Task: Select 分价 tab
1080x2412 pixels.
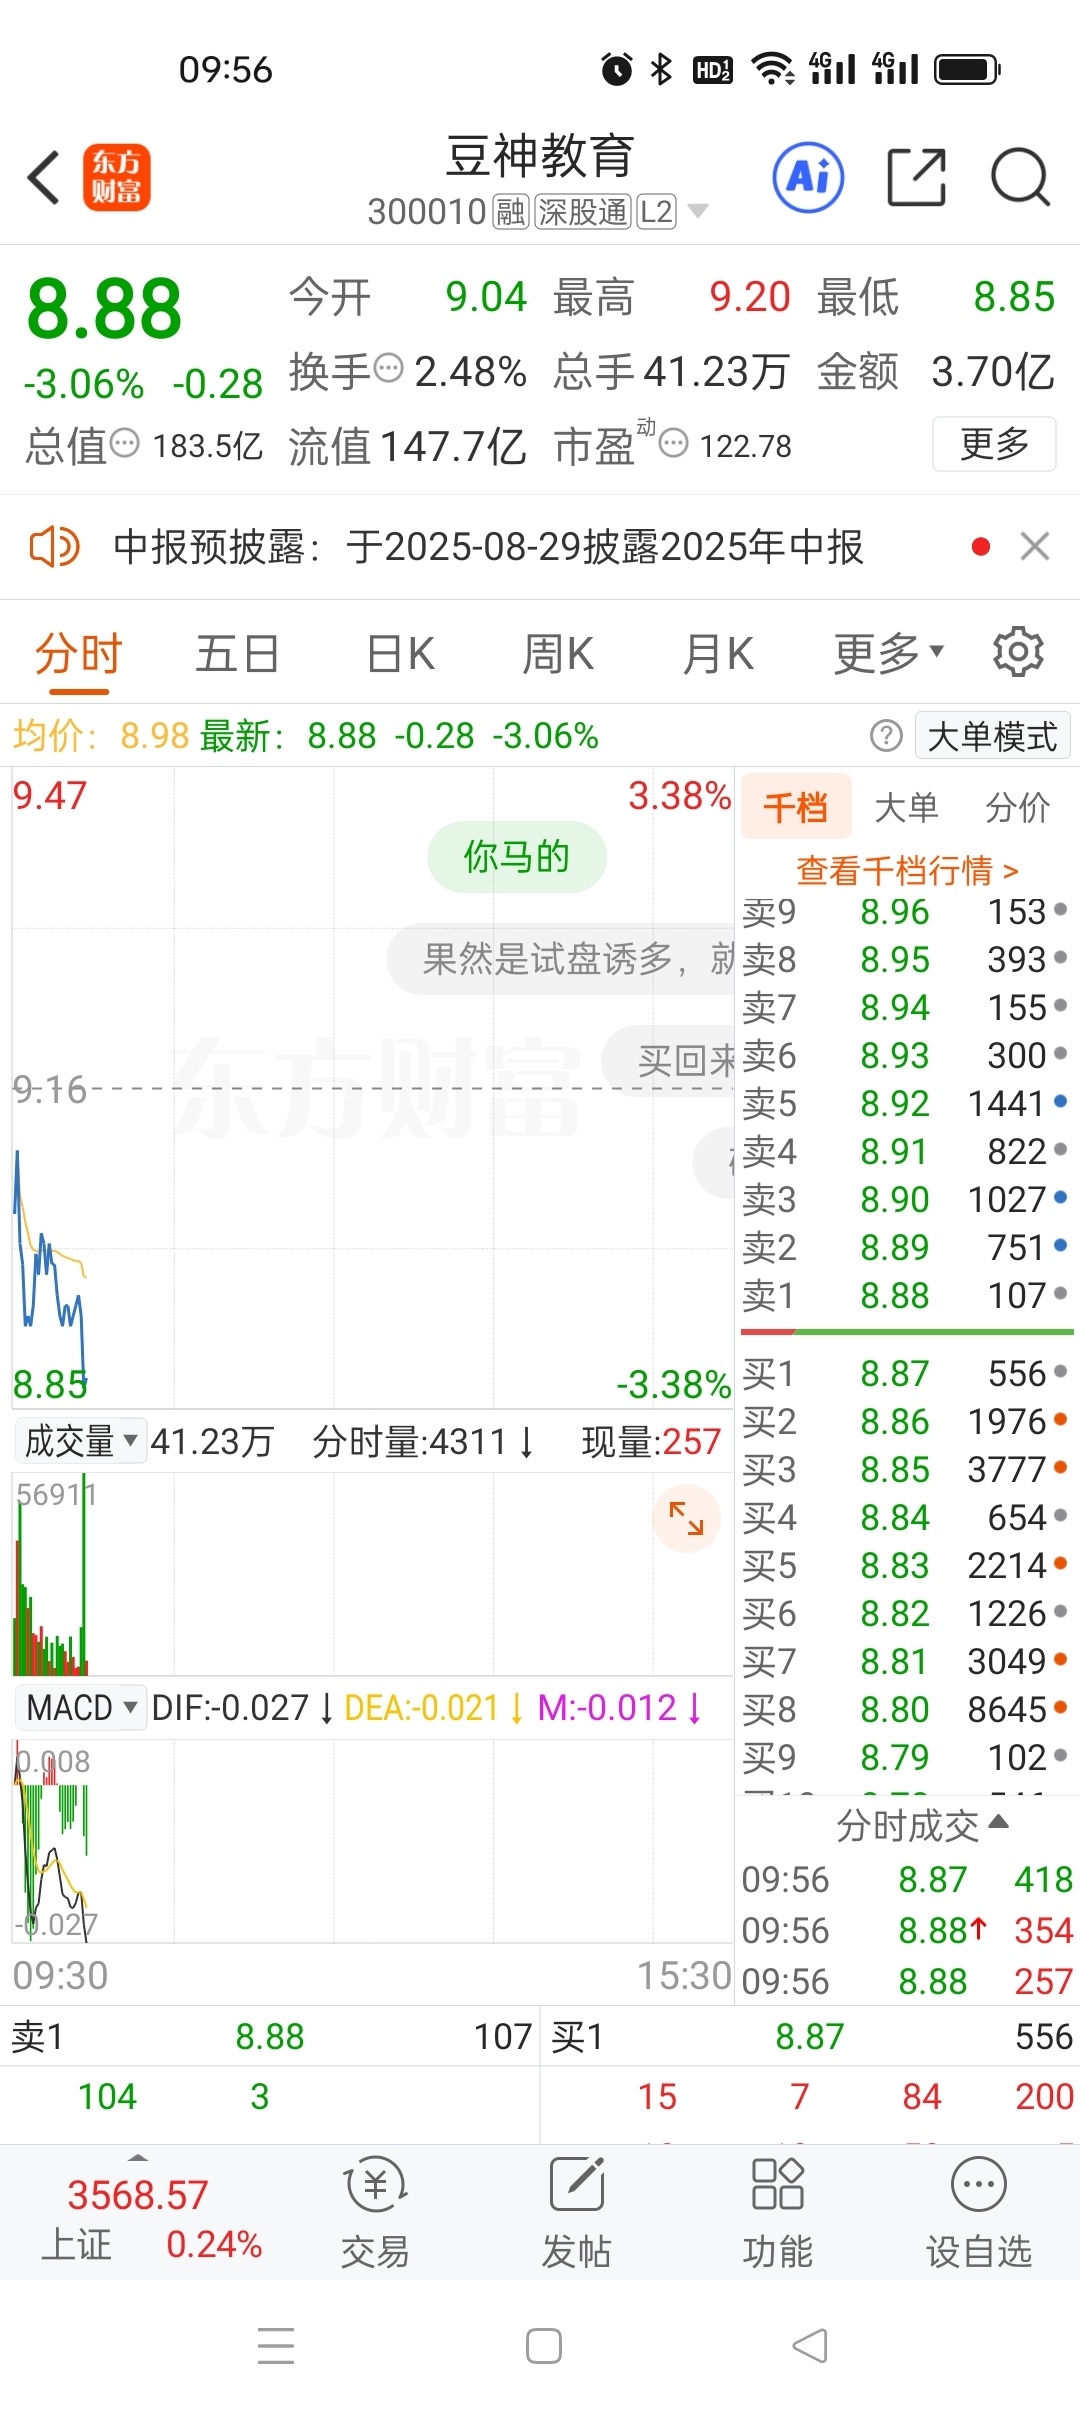Action: point(1017,807)
